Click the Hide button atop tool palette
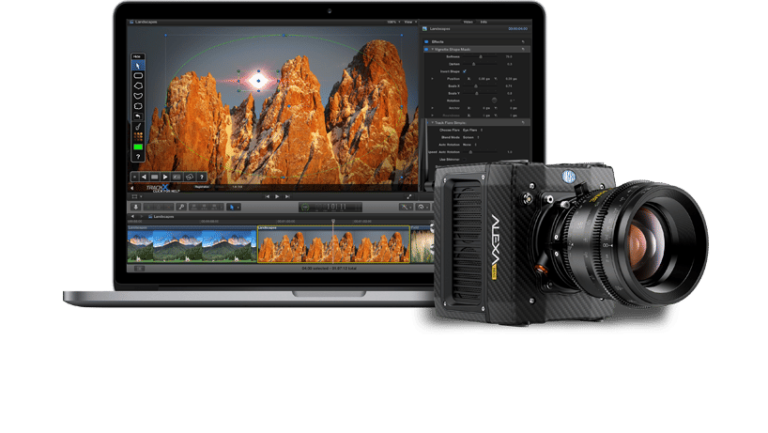The width and height of the screenshot is (768, 433). pos(137,56)
